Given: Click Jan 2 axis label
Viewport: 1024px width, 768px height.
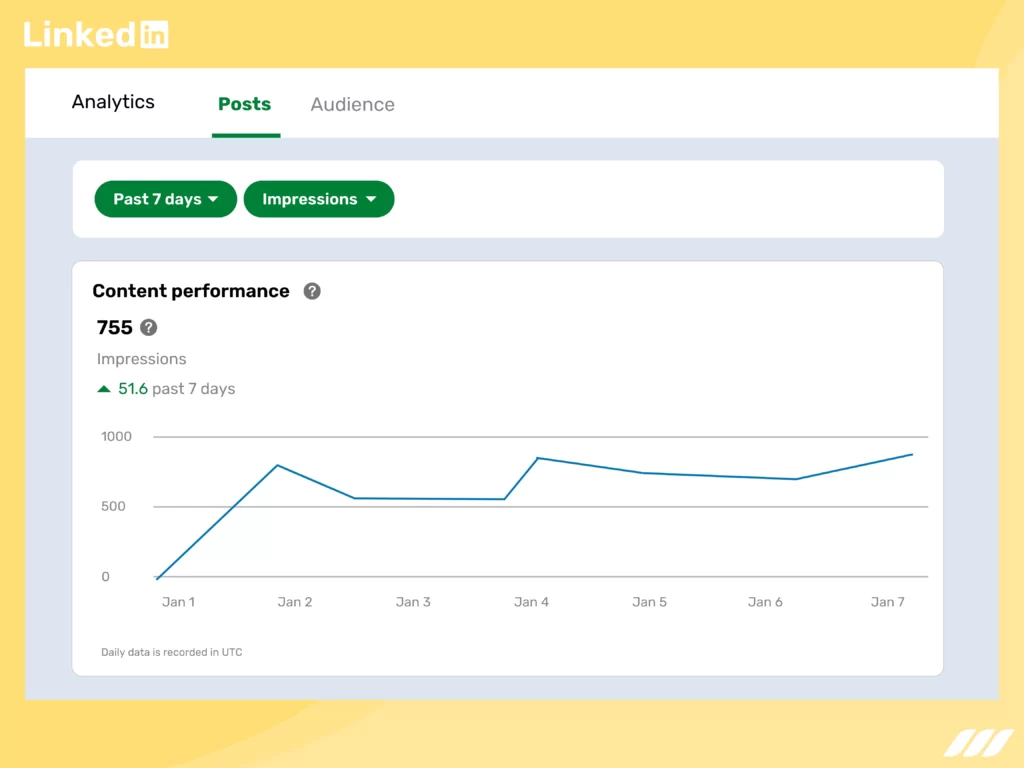Looking at the screenshot, I should click(x=295, y=602).
